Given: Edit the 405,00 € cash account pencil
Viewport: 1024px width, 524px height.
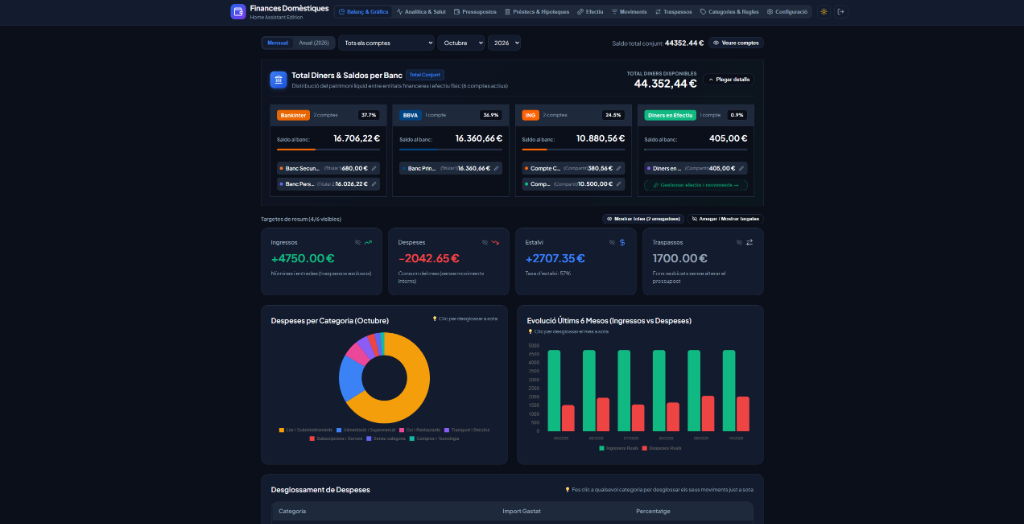Looking at the screenshot, I should (741, 168).
